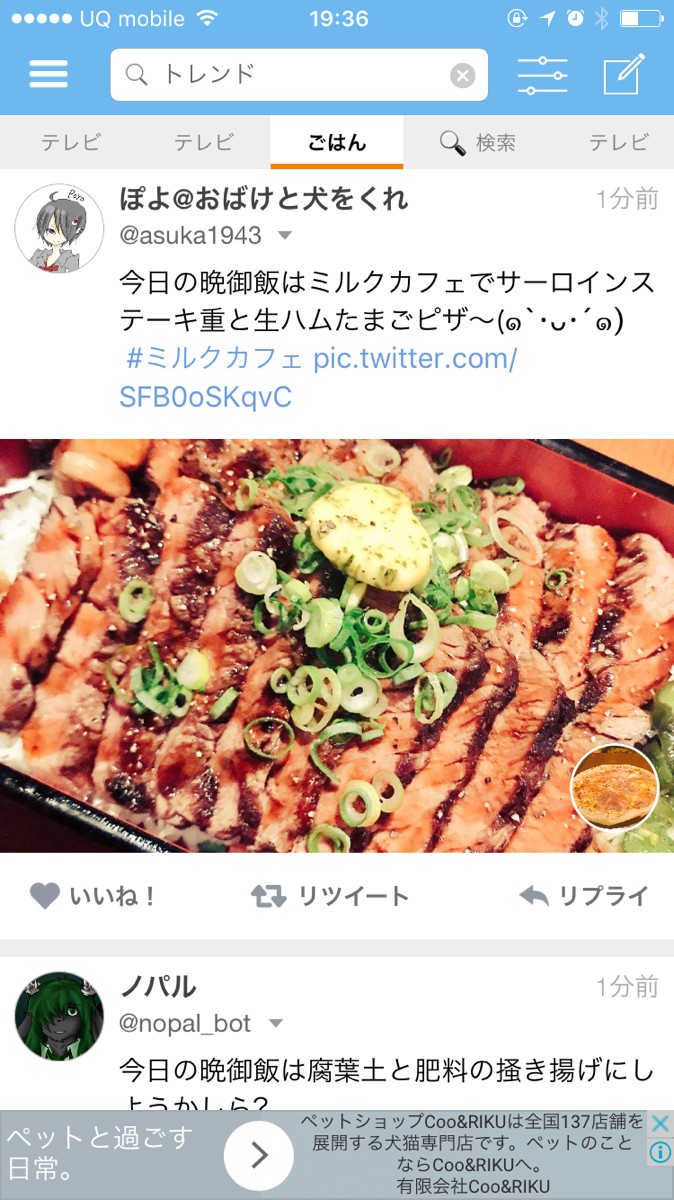Expand dropdown arrow next to @nopal_bot
674x1200 pixels.
pyautogui.click(x=276, y=1023)
